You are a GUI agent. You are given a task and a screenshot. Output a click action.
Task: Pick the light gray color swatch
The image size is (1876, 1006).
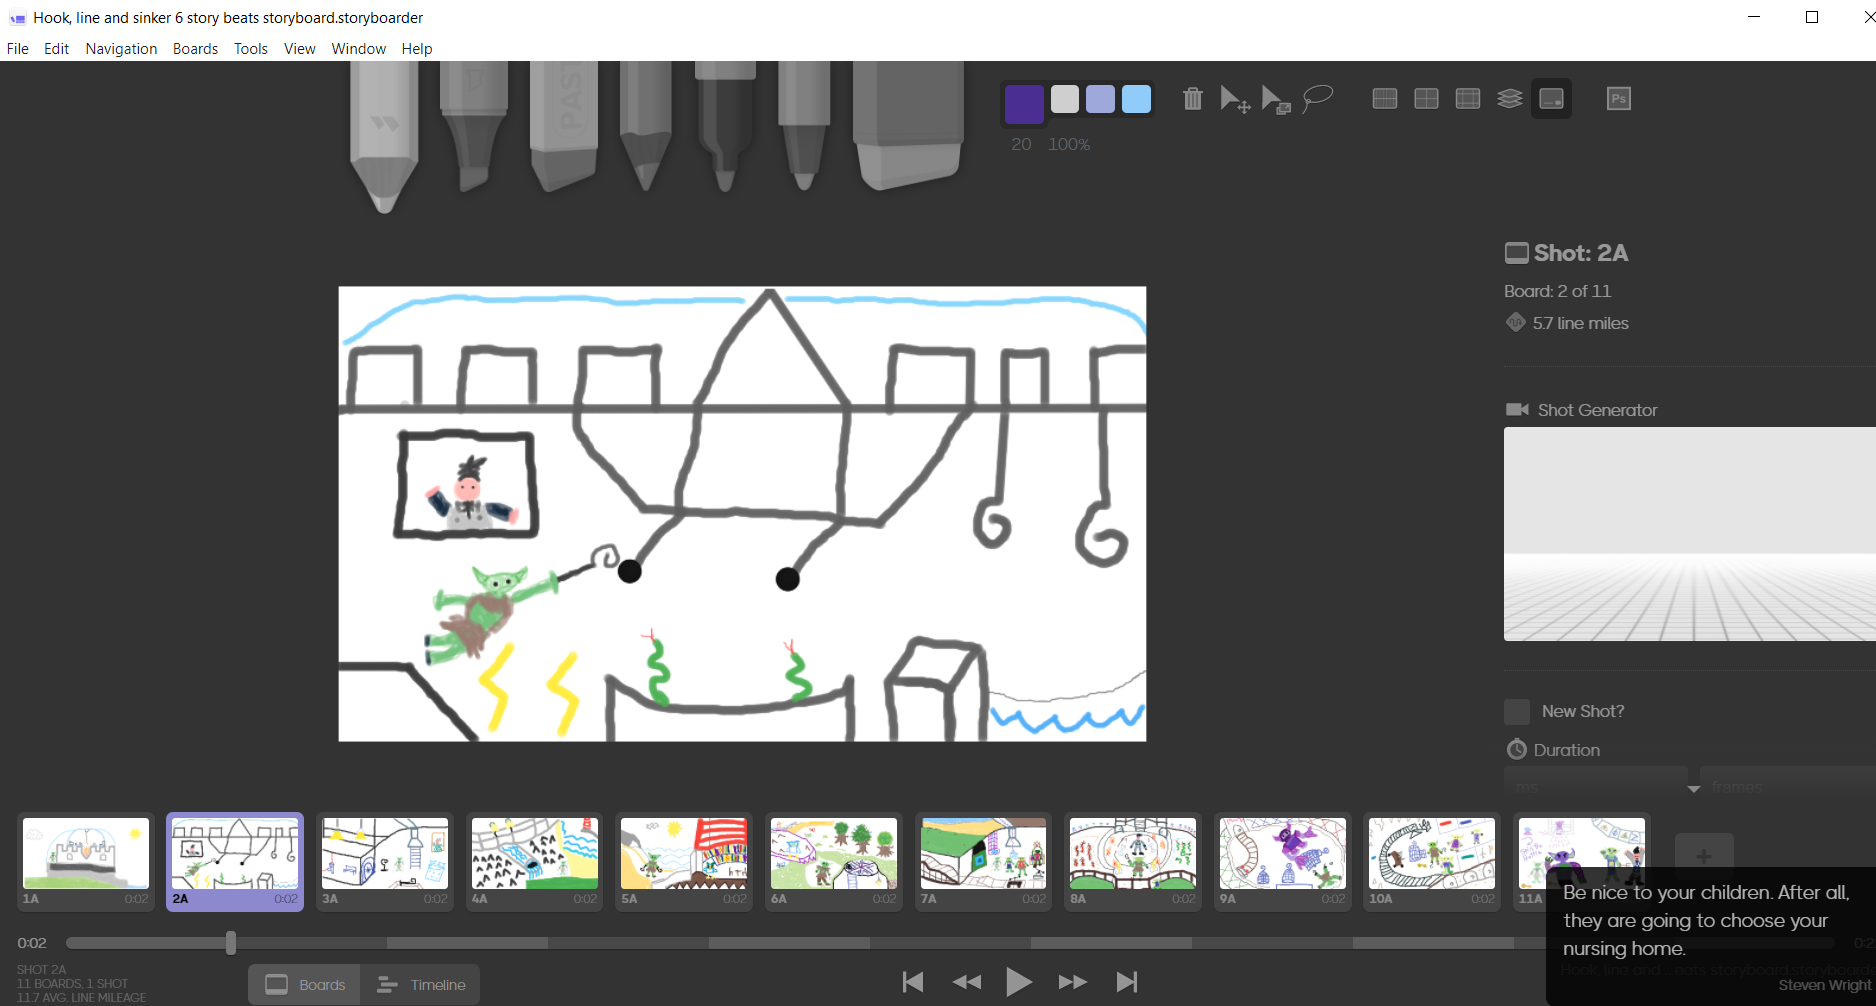click(1065, 99)
